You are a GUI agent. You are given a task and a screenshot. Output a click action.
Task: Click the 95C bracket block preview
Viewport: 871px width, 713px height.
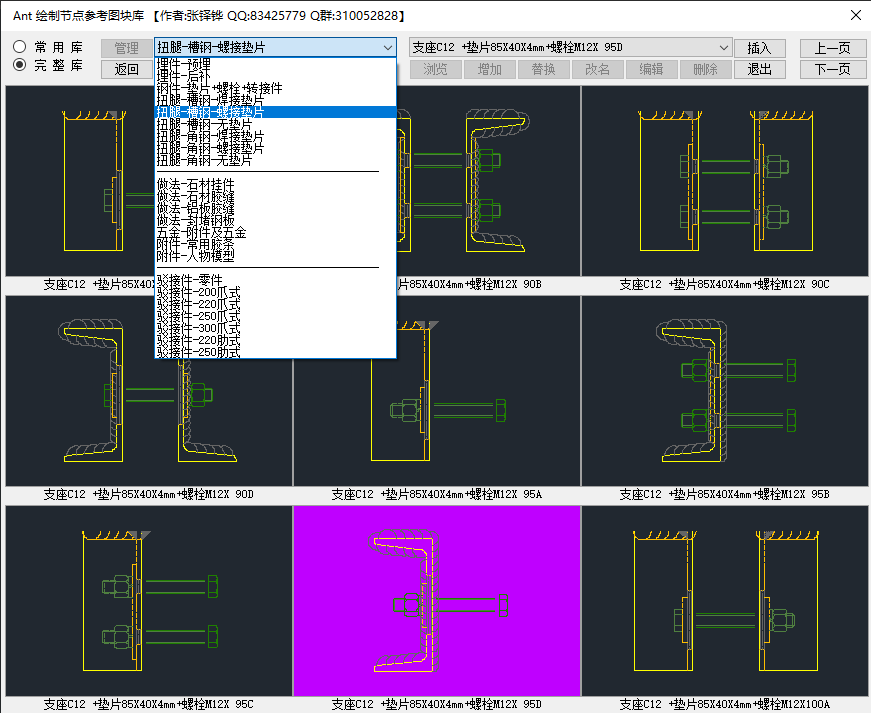pos(148,600)
